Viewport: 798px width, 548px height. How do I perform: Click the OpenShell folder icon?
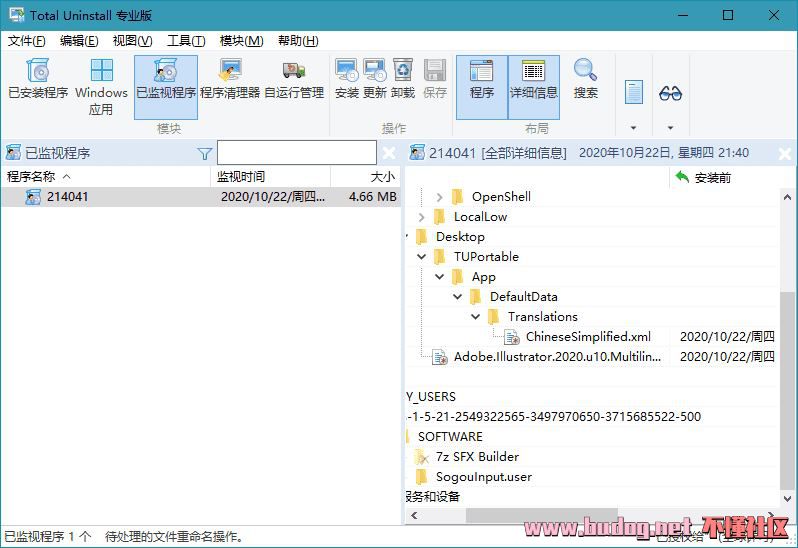(458, 196)
